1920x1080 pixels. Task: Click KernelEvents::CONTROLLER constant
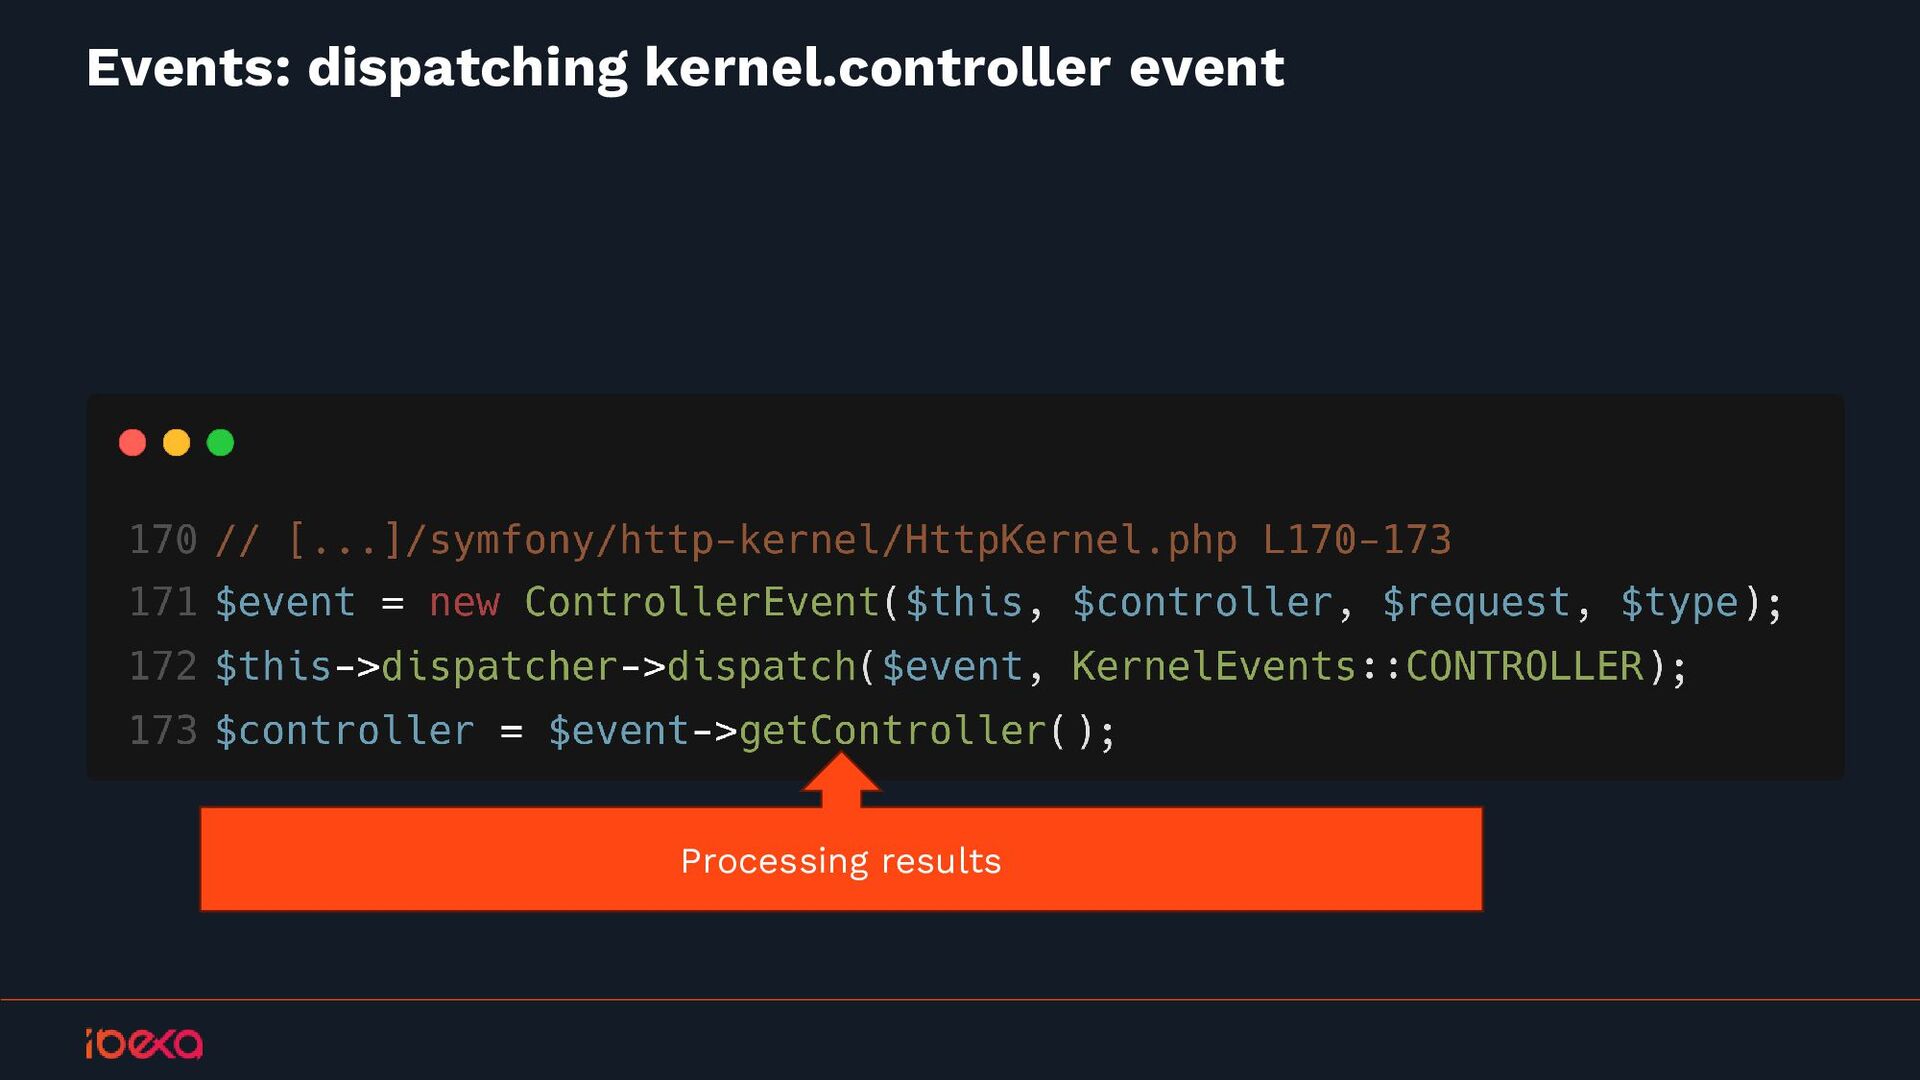[x=1357, y=666]
